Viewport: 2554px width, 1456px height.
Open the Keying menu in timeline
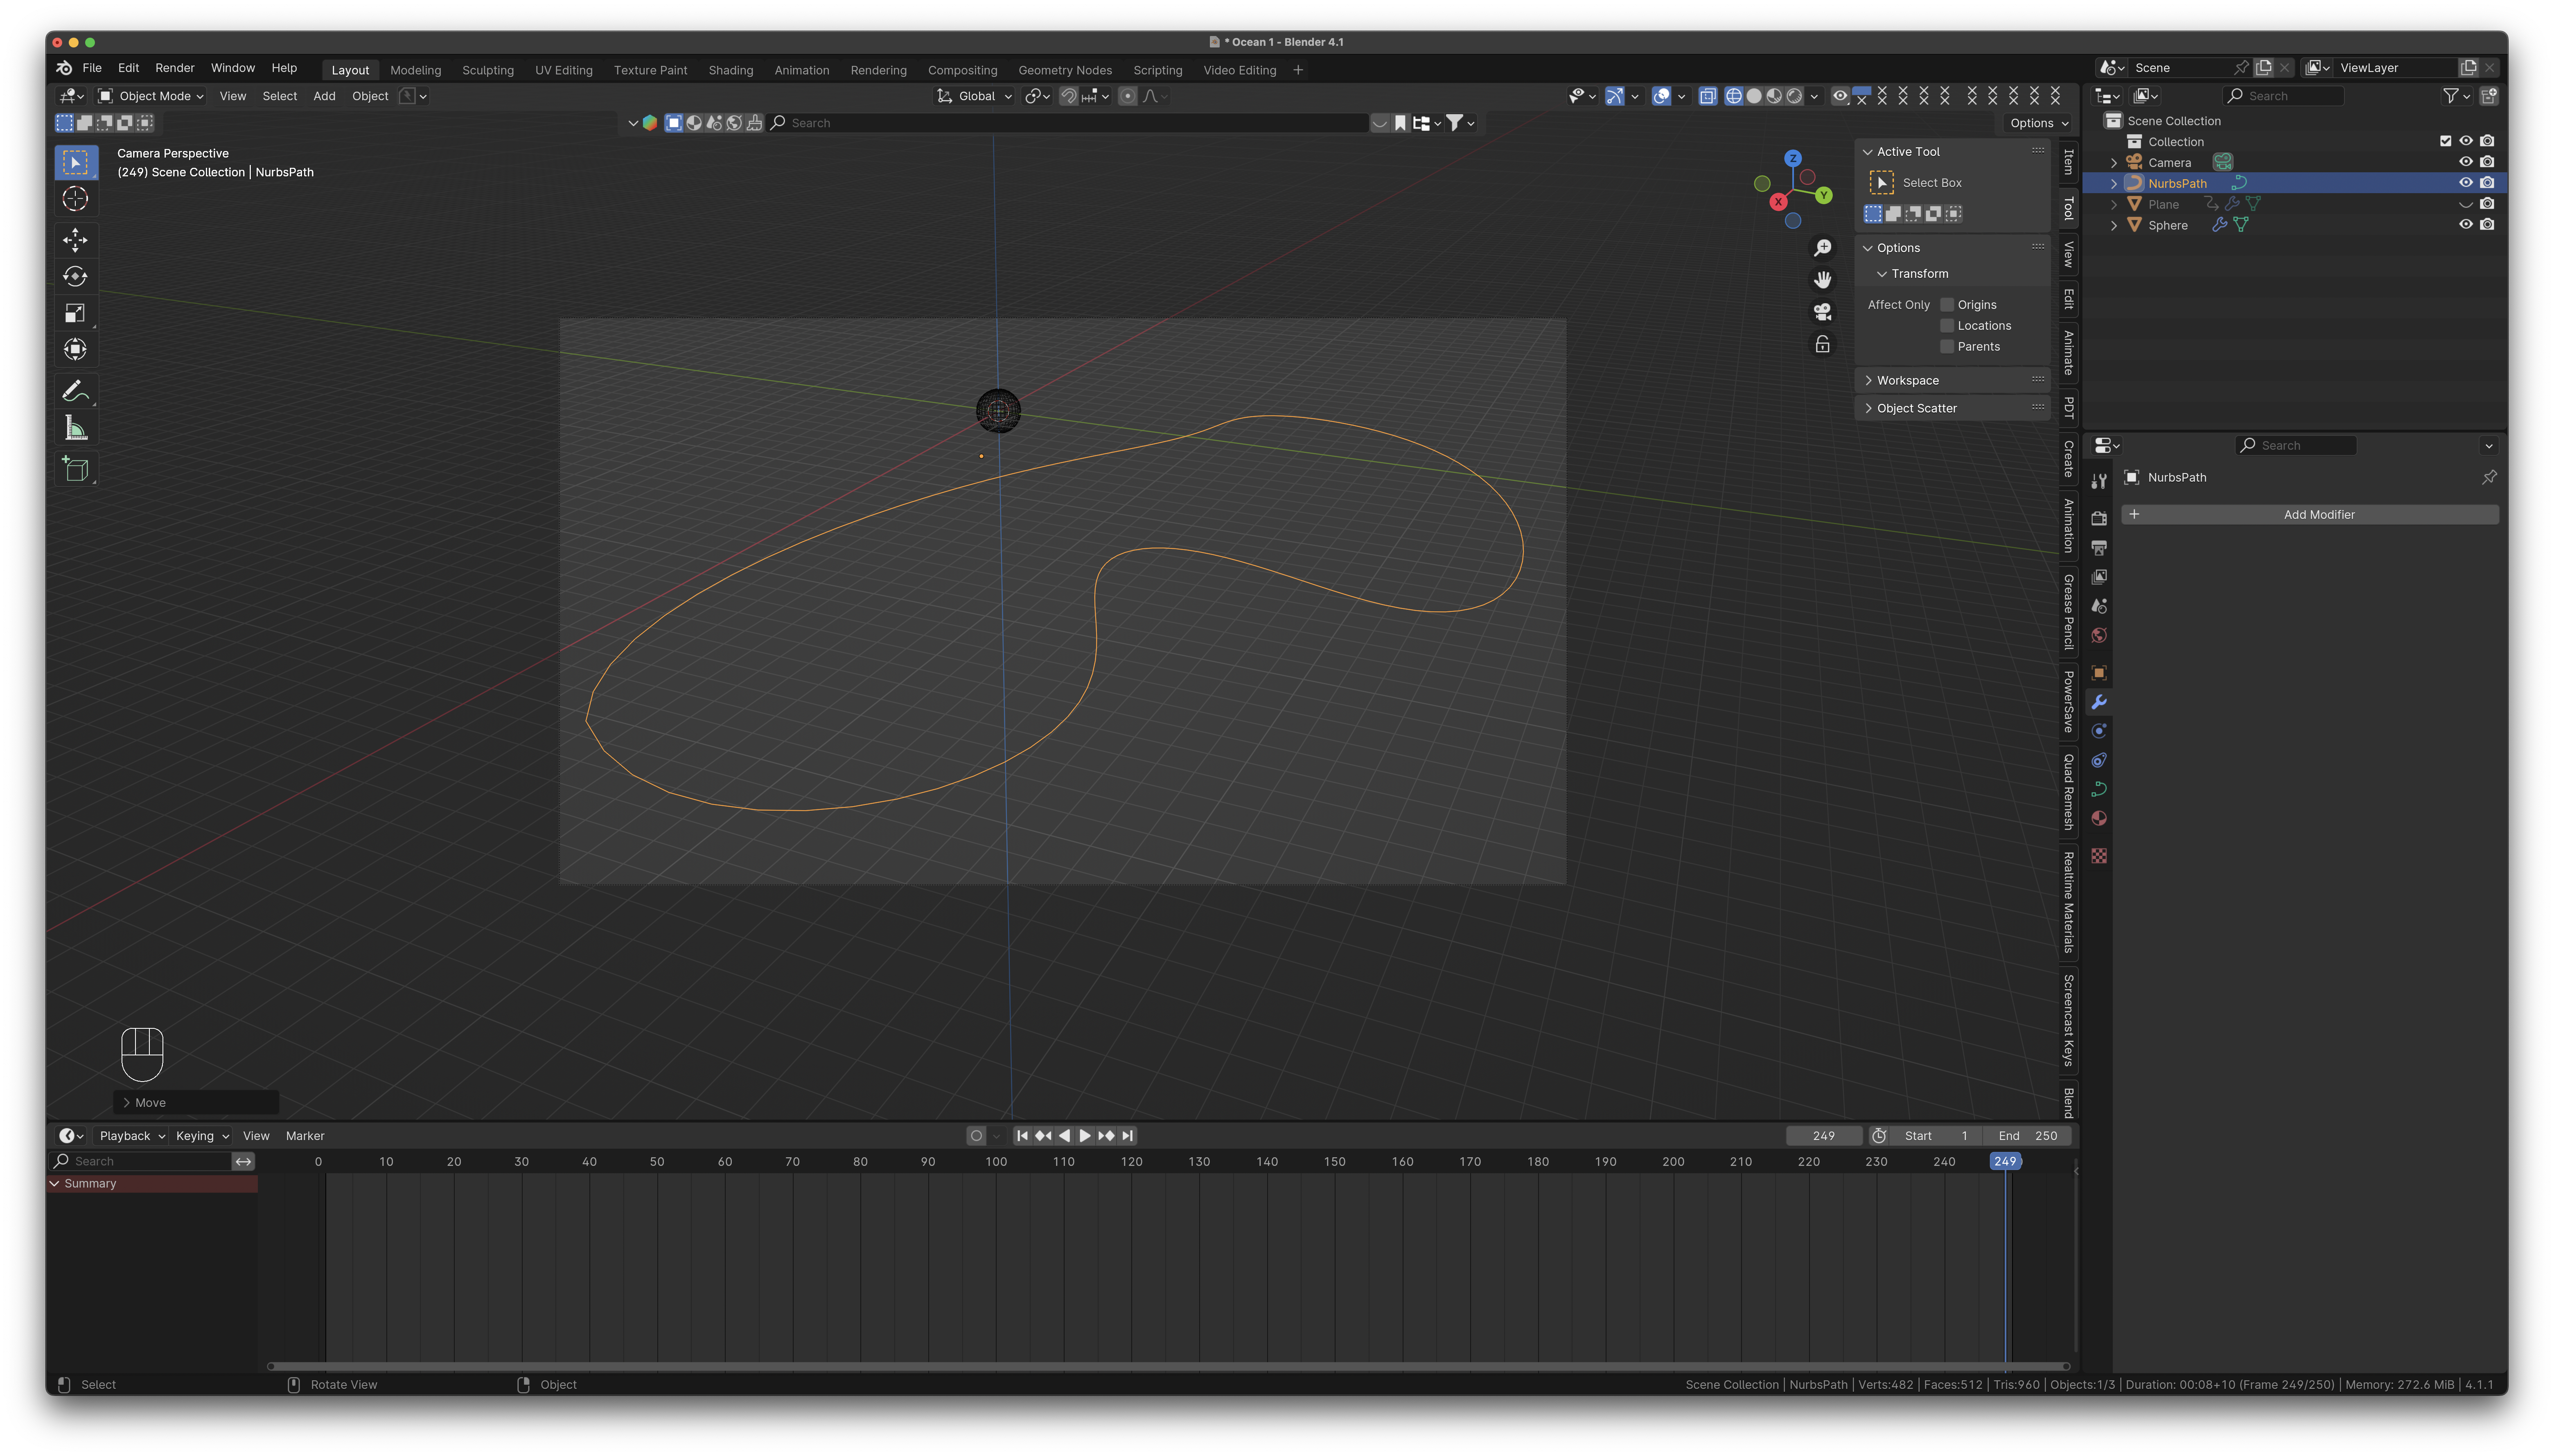tap(202, 1136)
